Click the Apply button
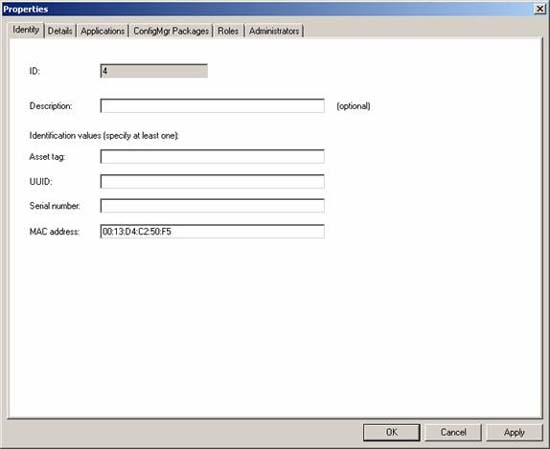This screenshot has height=449, width=550. pyautogui.click(x=514, y=432)
